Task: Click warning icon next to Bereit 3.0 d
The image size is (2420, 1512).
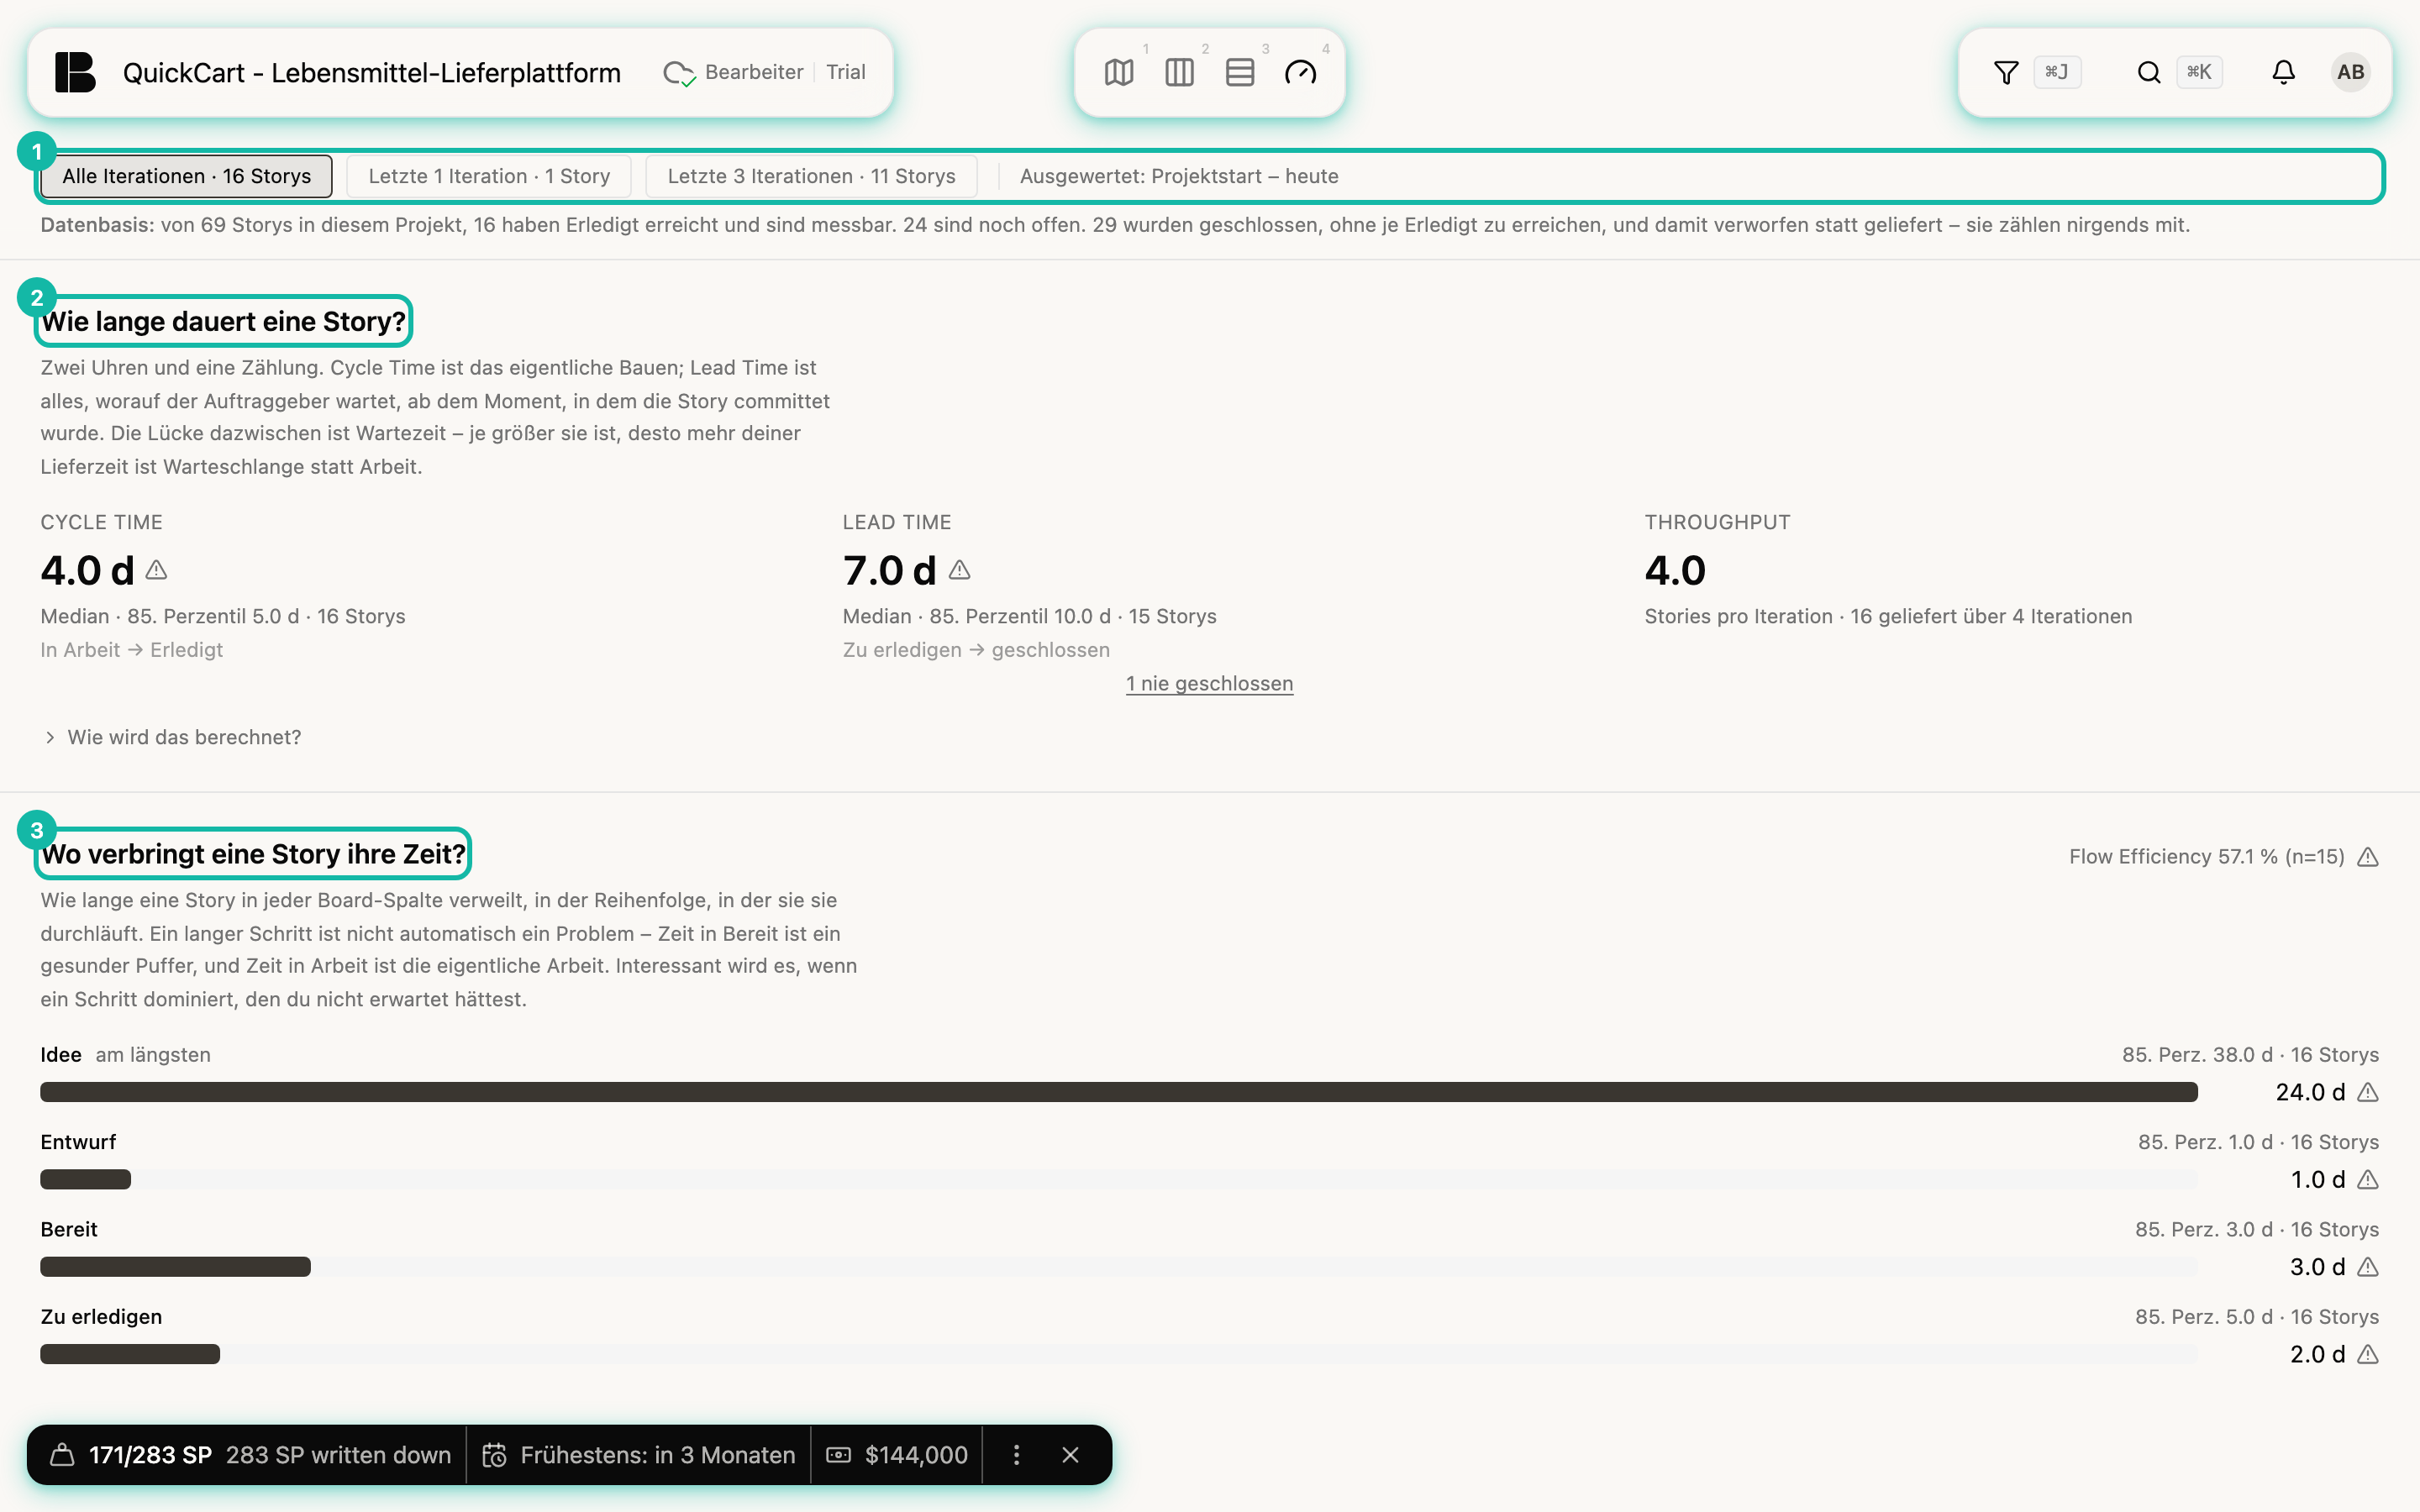Action: 2367,1267
